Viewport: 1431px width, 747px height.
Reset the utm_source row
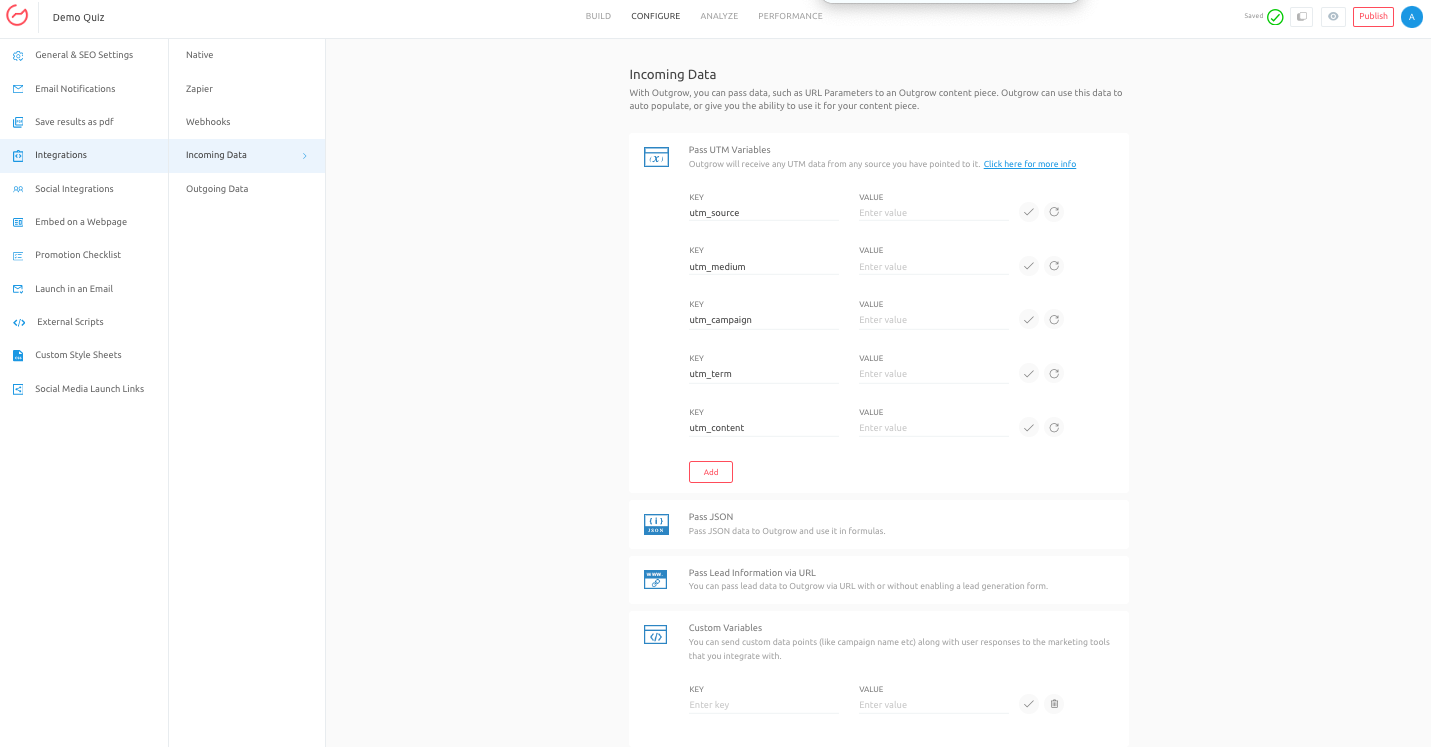point(1054,212)
